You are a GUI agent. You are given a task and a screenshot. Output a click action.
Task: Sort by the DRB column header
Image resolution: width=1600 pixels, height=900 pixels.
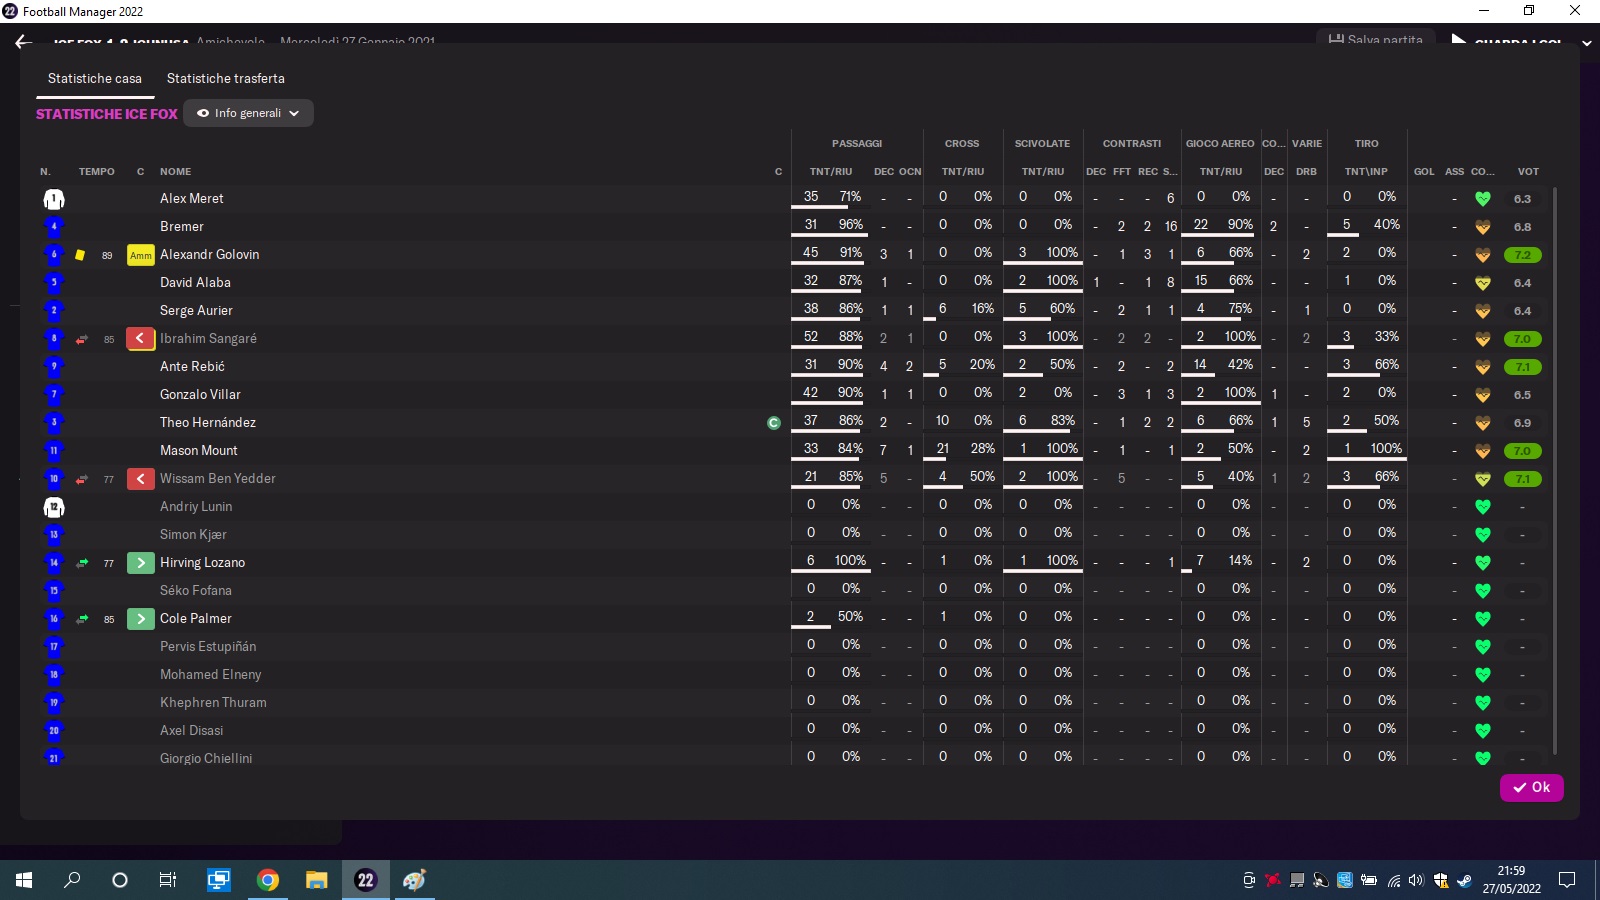(x=1306, y=172)
